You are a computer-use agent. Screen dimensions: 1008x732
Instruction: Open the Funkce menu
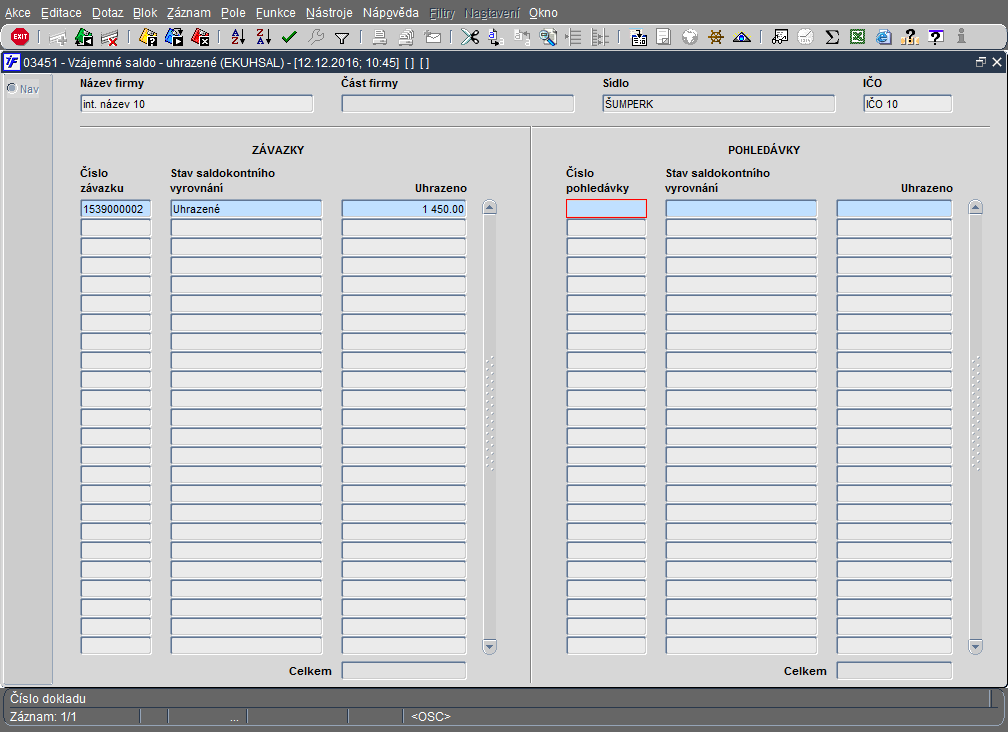click(276, 13)
